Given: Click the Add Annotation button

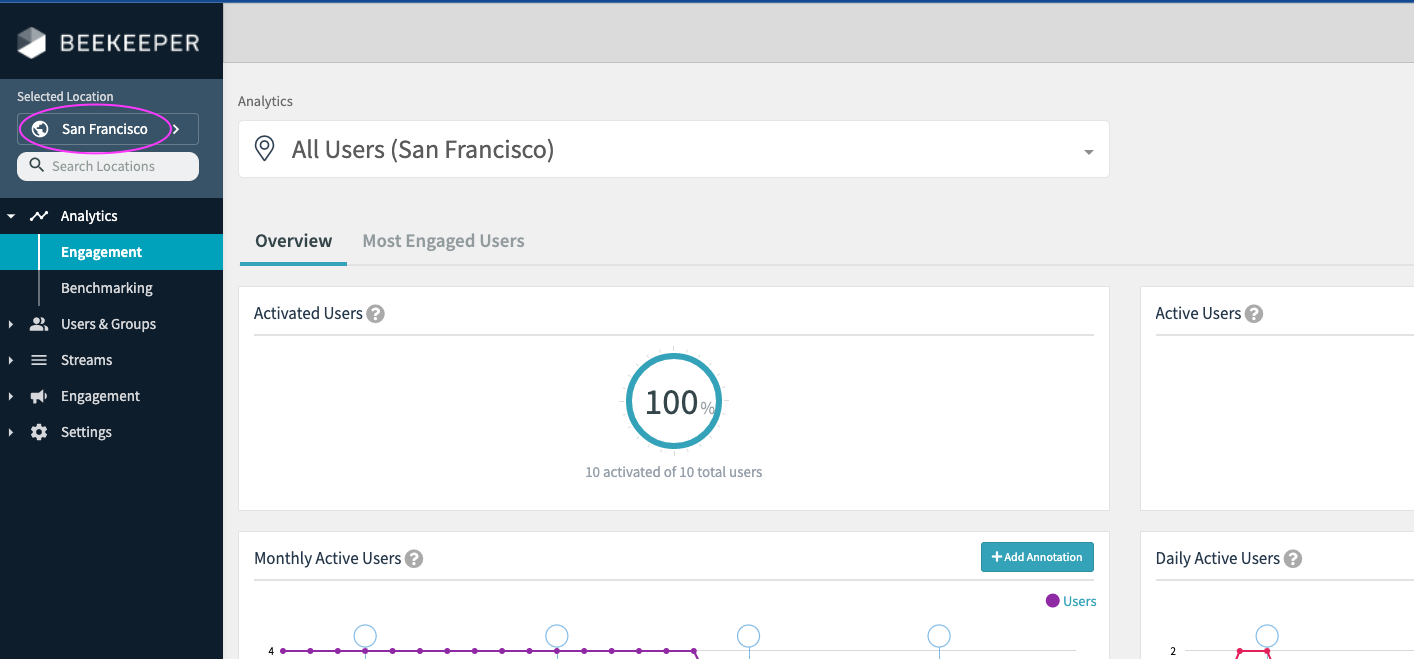Looking at the screenshot, I should (x=1037, y=557).
